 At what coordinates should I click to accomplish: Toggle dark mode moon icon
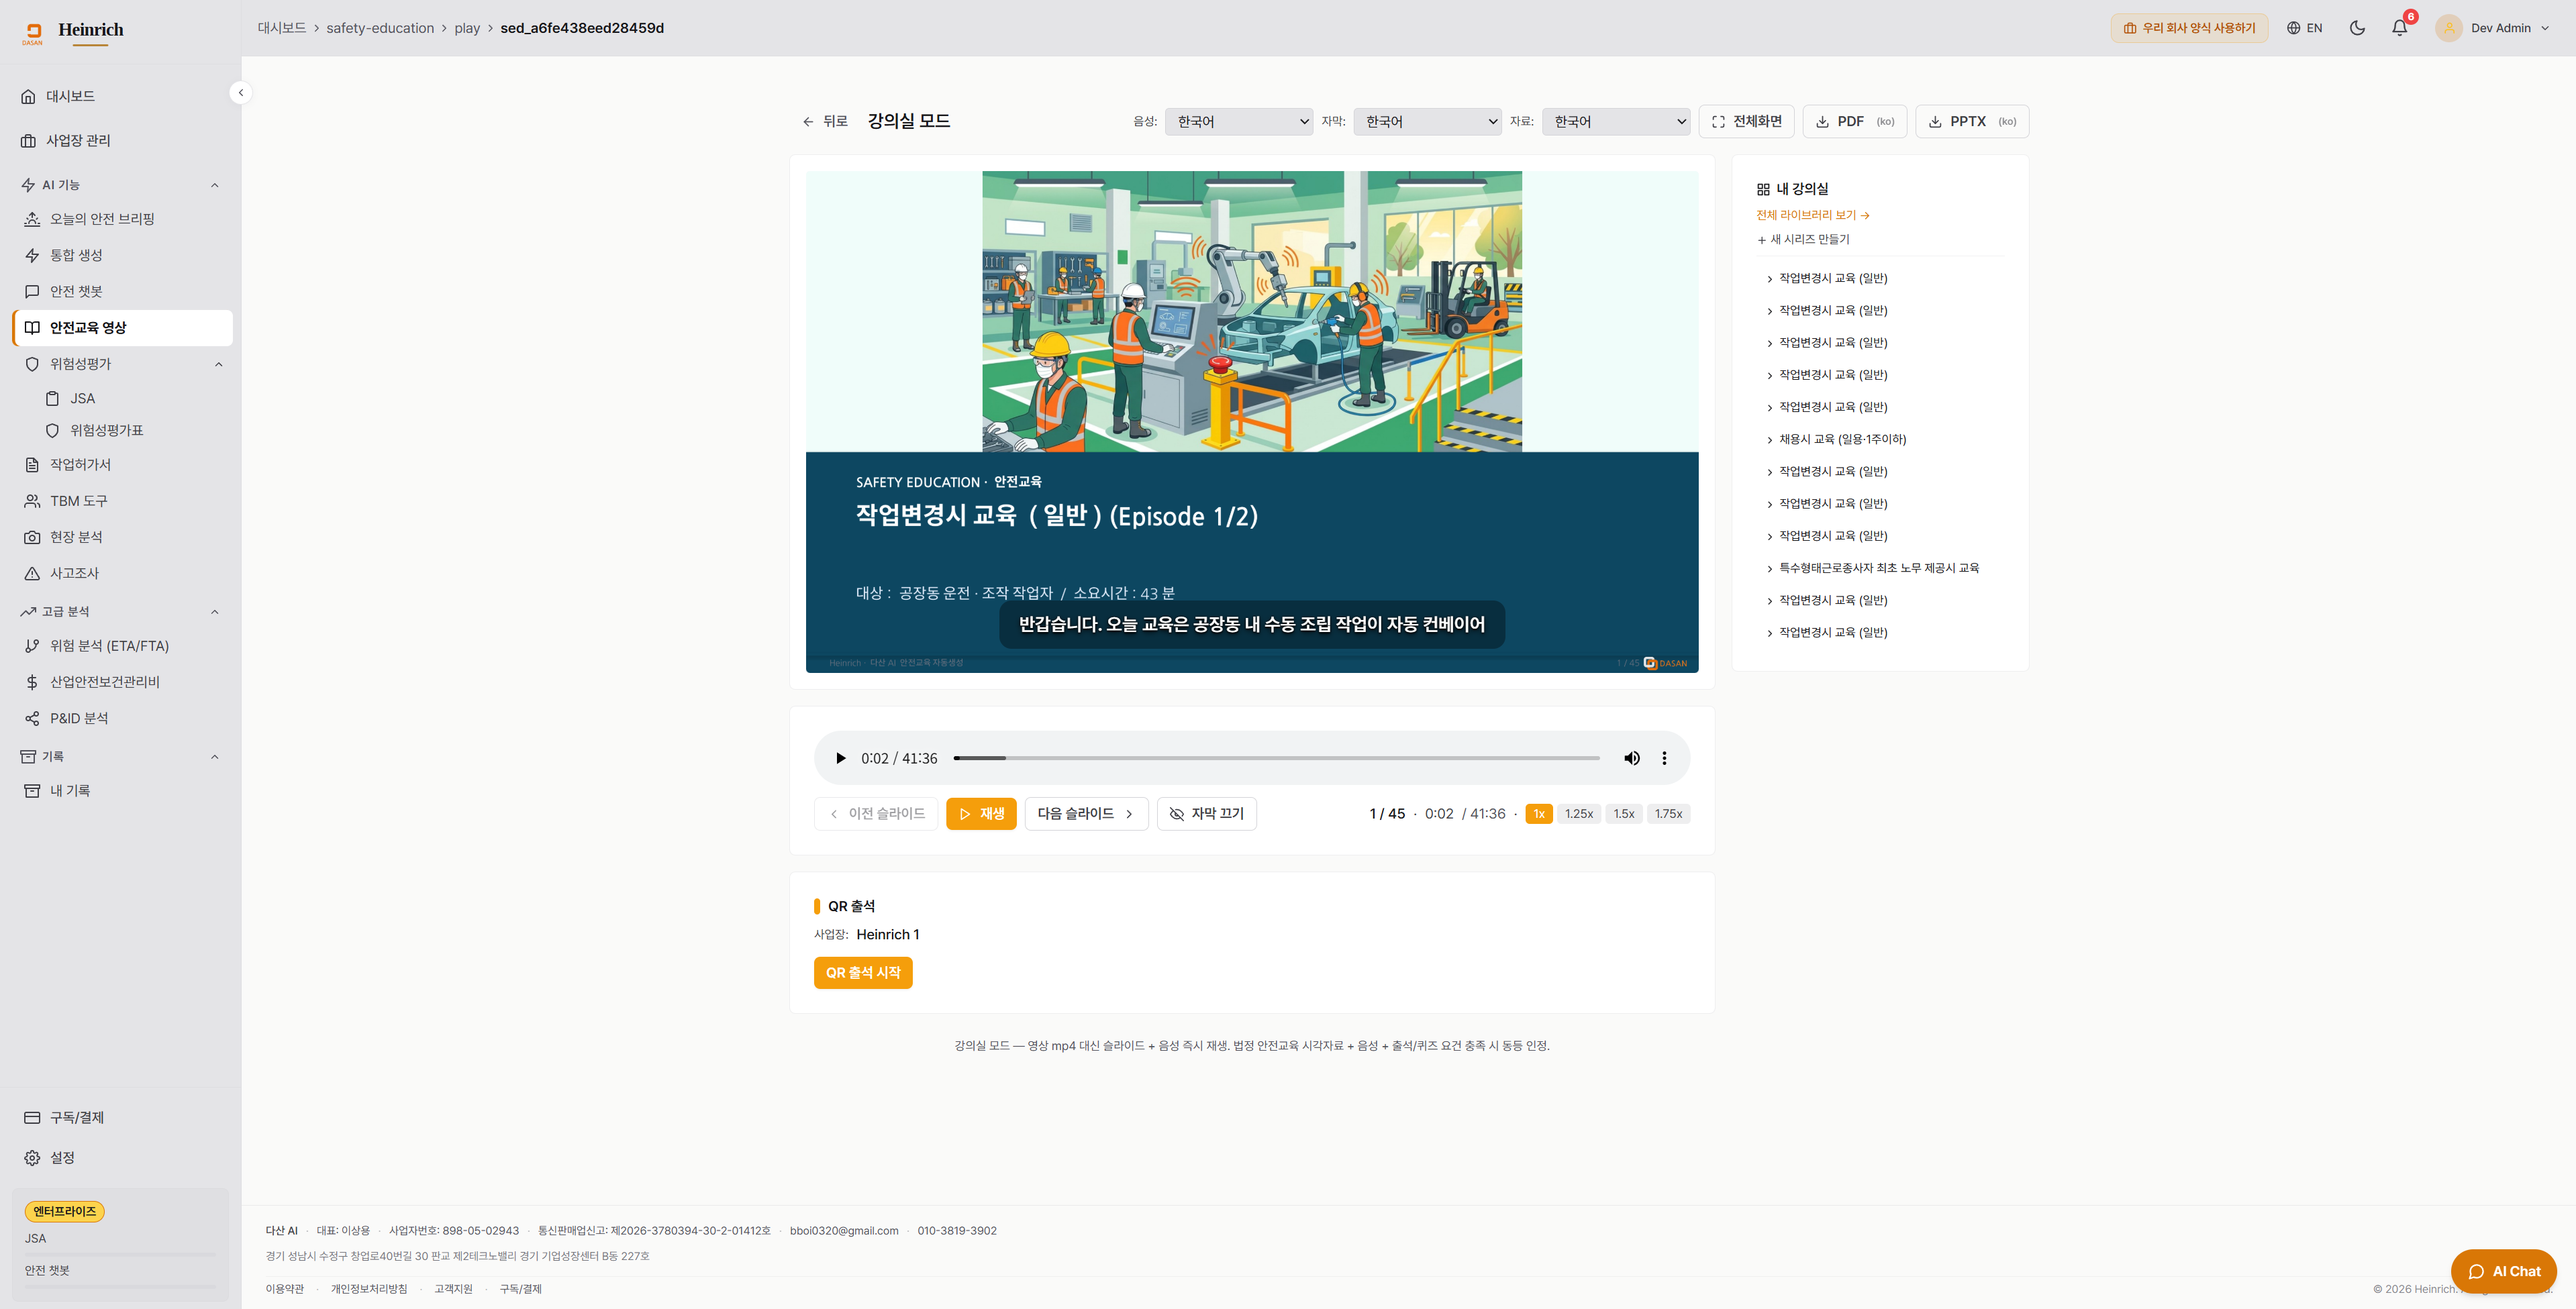click(2357, 28)
